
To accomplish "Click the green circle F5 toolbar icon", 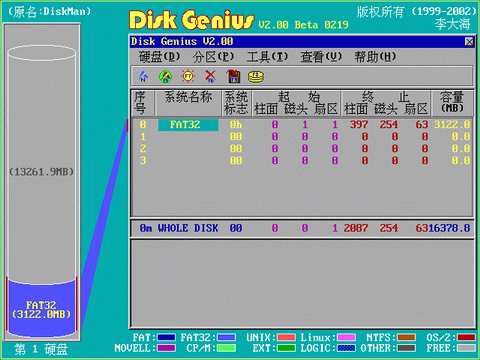I will point(165,77).
